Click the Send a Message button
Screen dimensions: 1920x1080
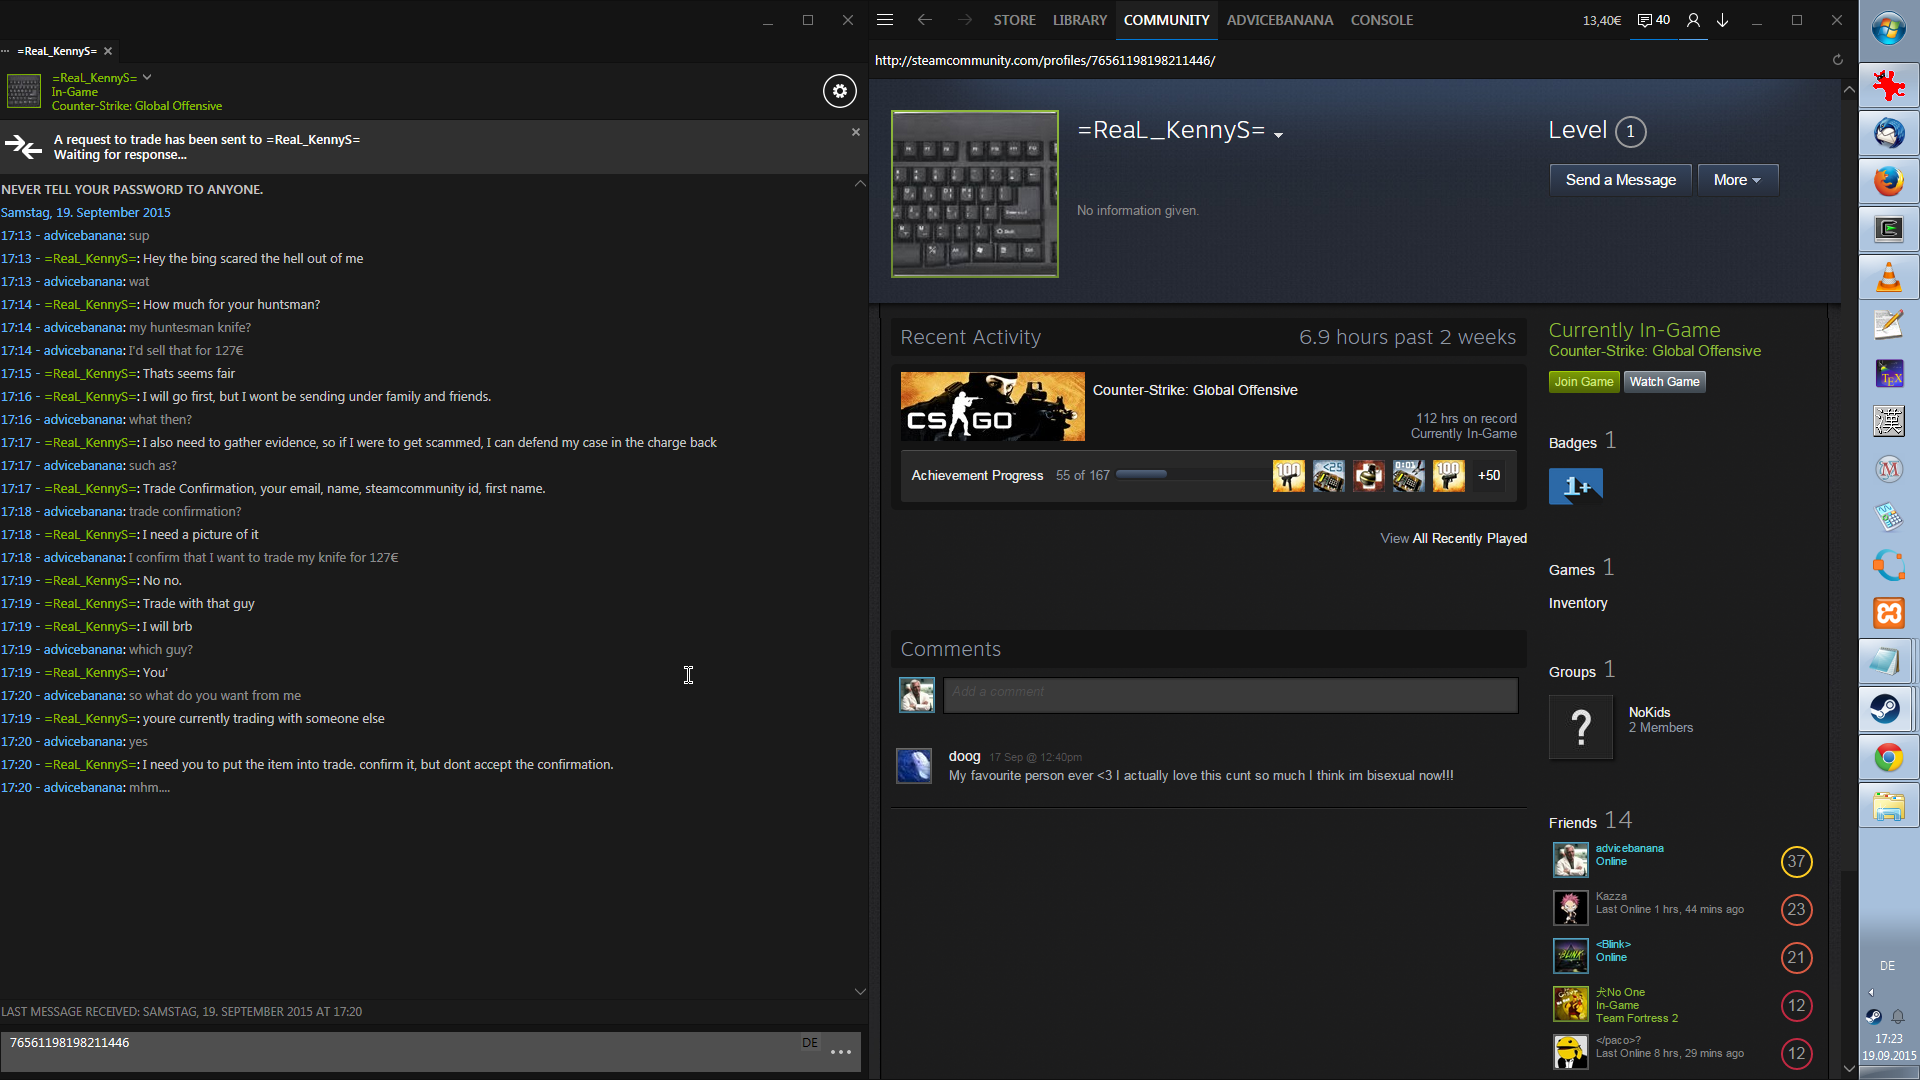click(1620, 180)
